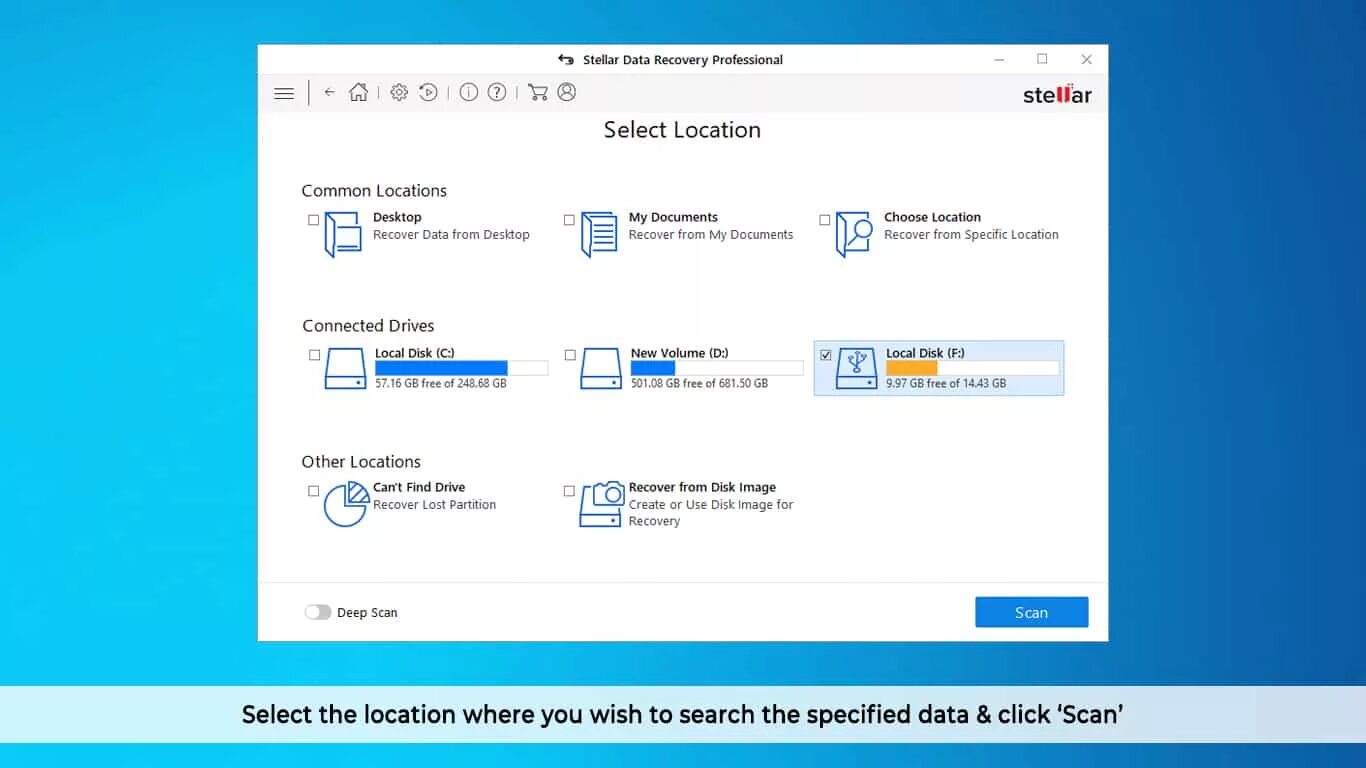Screen dimensions: 1366x768
Task: Click the Scan button
Action: (x=1032, y=612)
